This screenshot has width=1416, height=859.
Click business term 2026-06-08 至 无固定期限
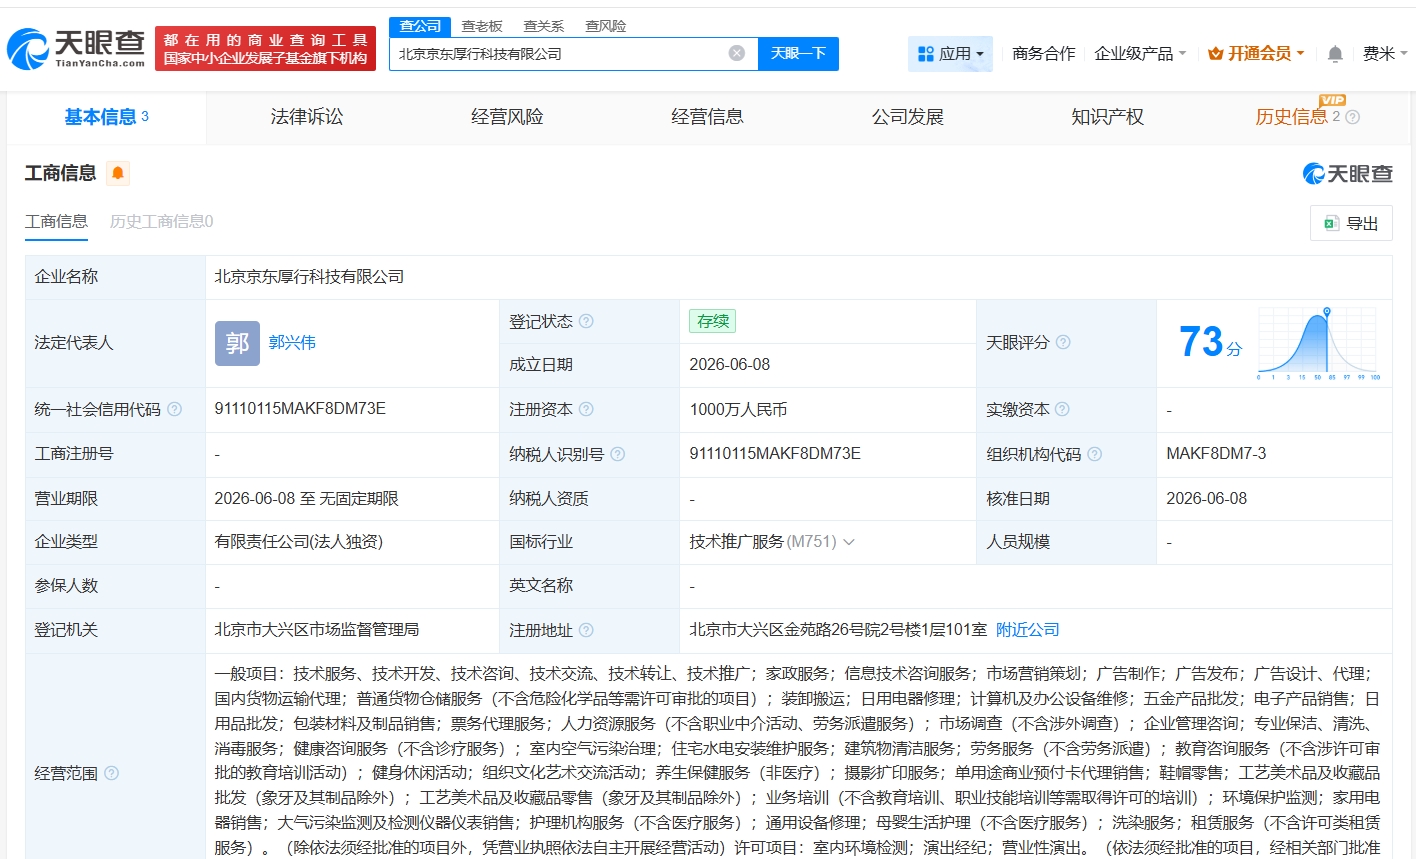tap(307, 498)
